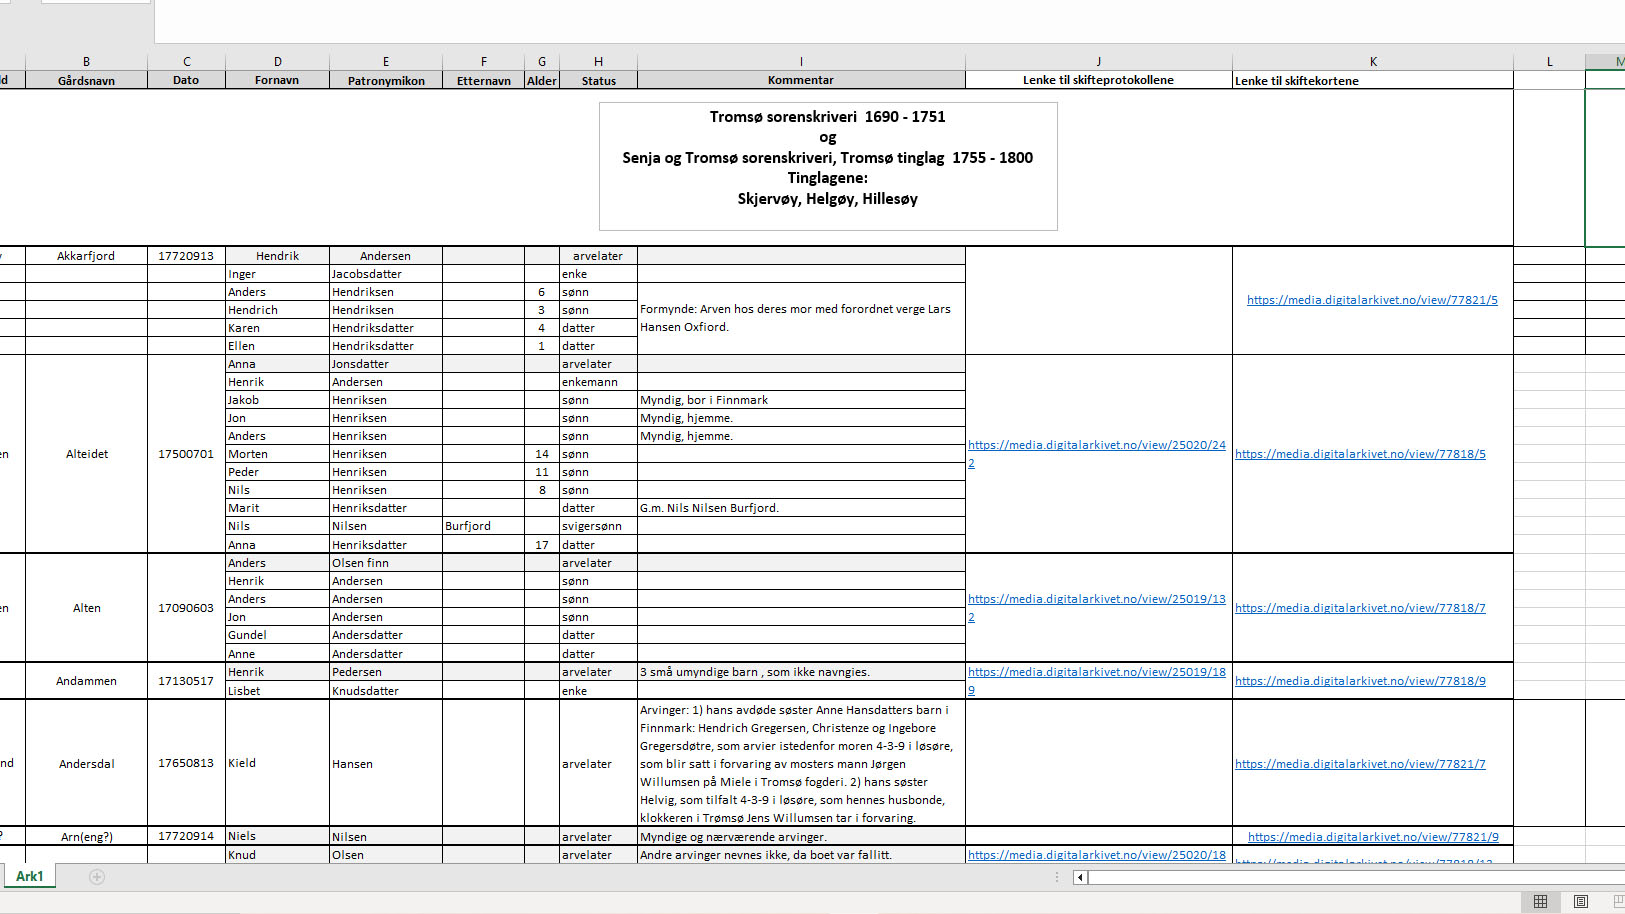
Task: Add a new sheet with plus icon
Action: [x=97, y=877]
